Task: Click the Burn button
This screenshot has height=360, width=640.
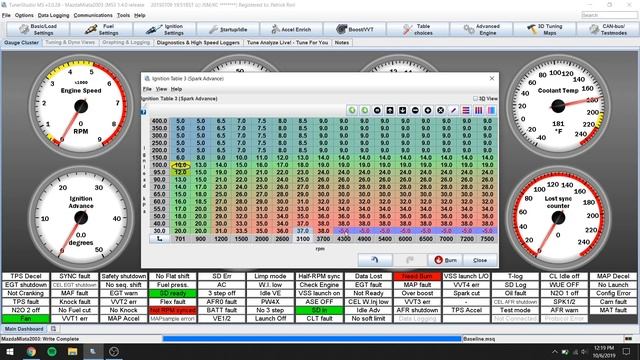Action: tap(445, 260)
